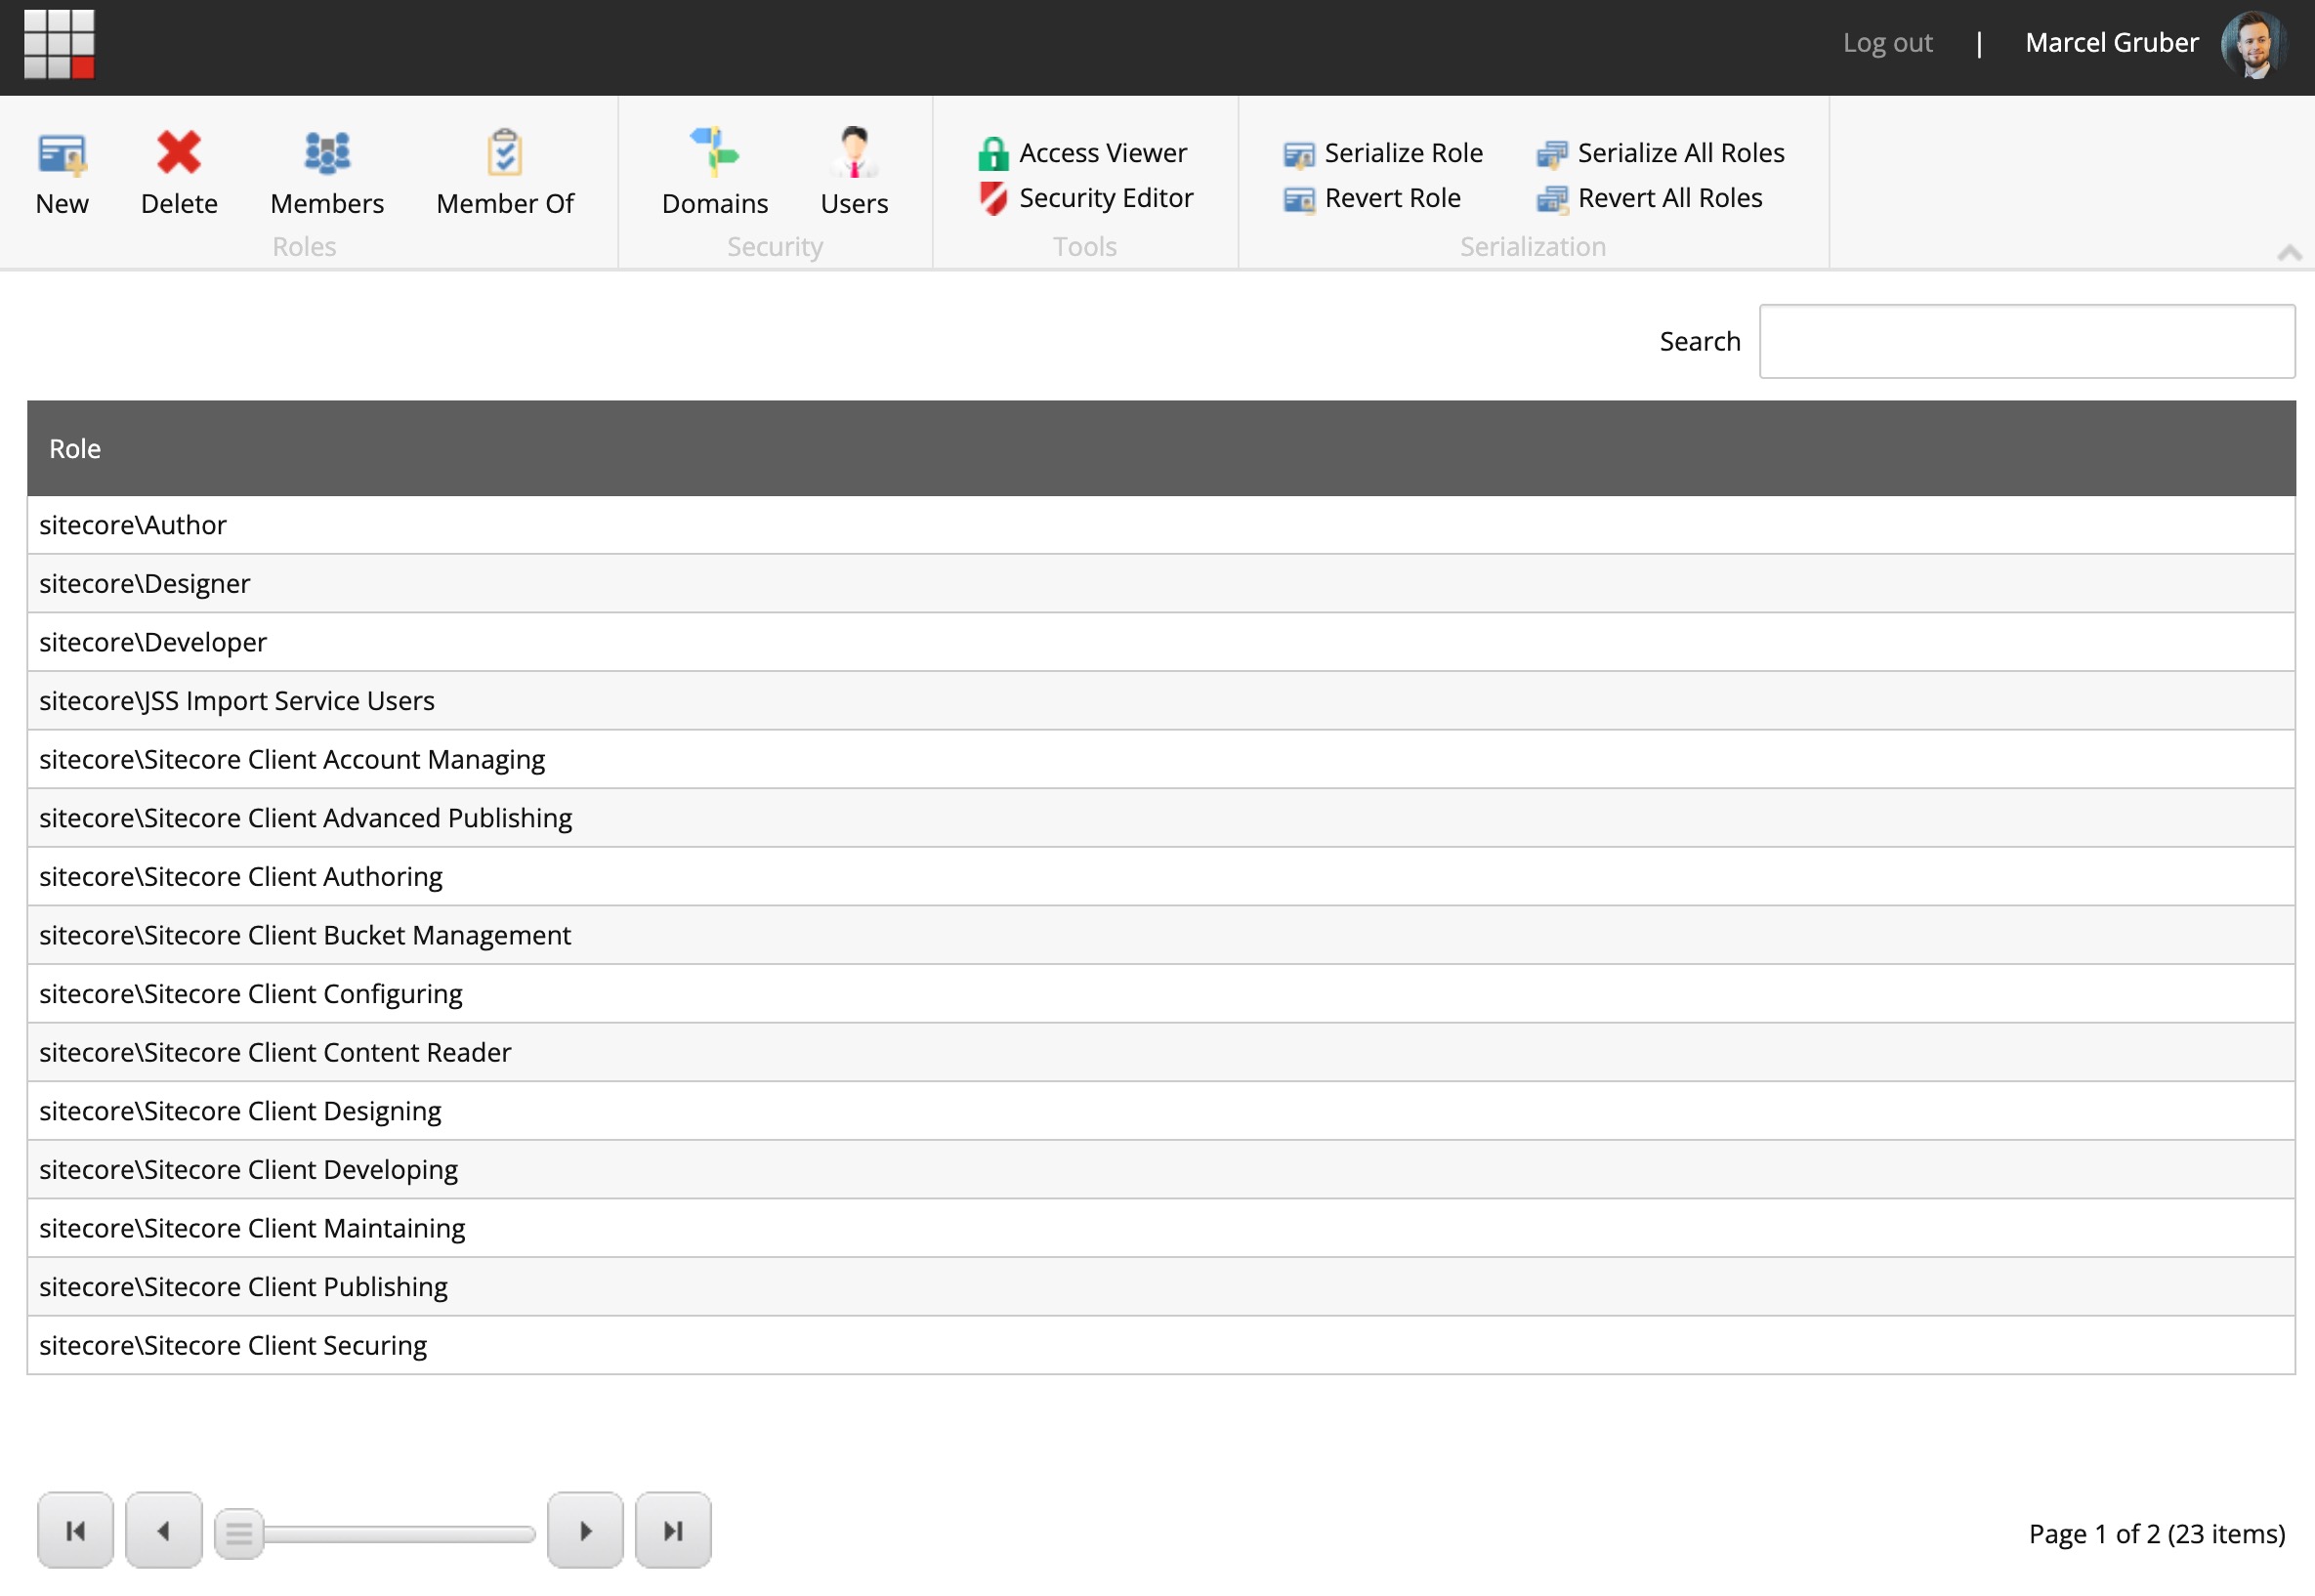Select Sitecore Client Bucket Management row
The height and width of the screenshot is (1596, 2315).
1161,935
